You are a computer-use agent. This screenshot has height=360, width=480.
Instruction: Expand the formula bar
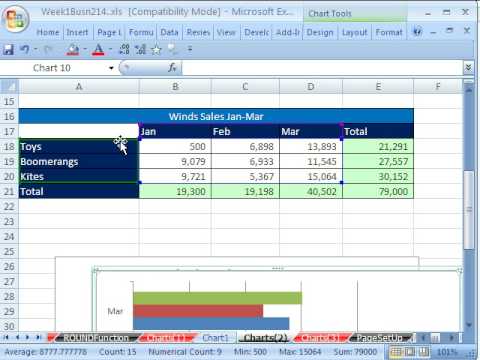click(x=468, y=68)
